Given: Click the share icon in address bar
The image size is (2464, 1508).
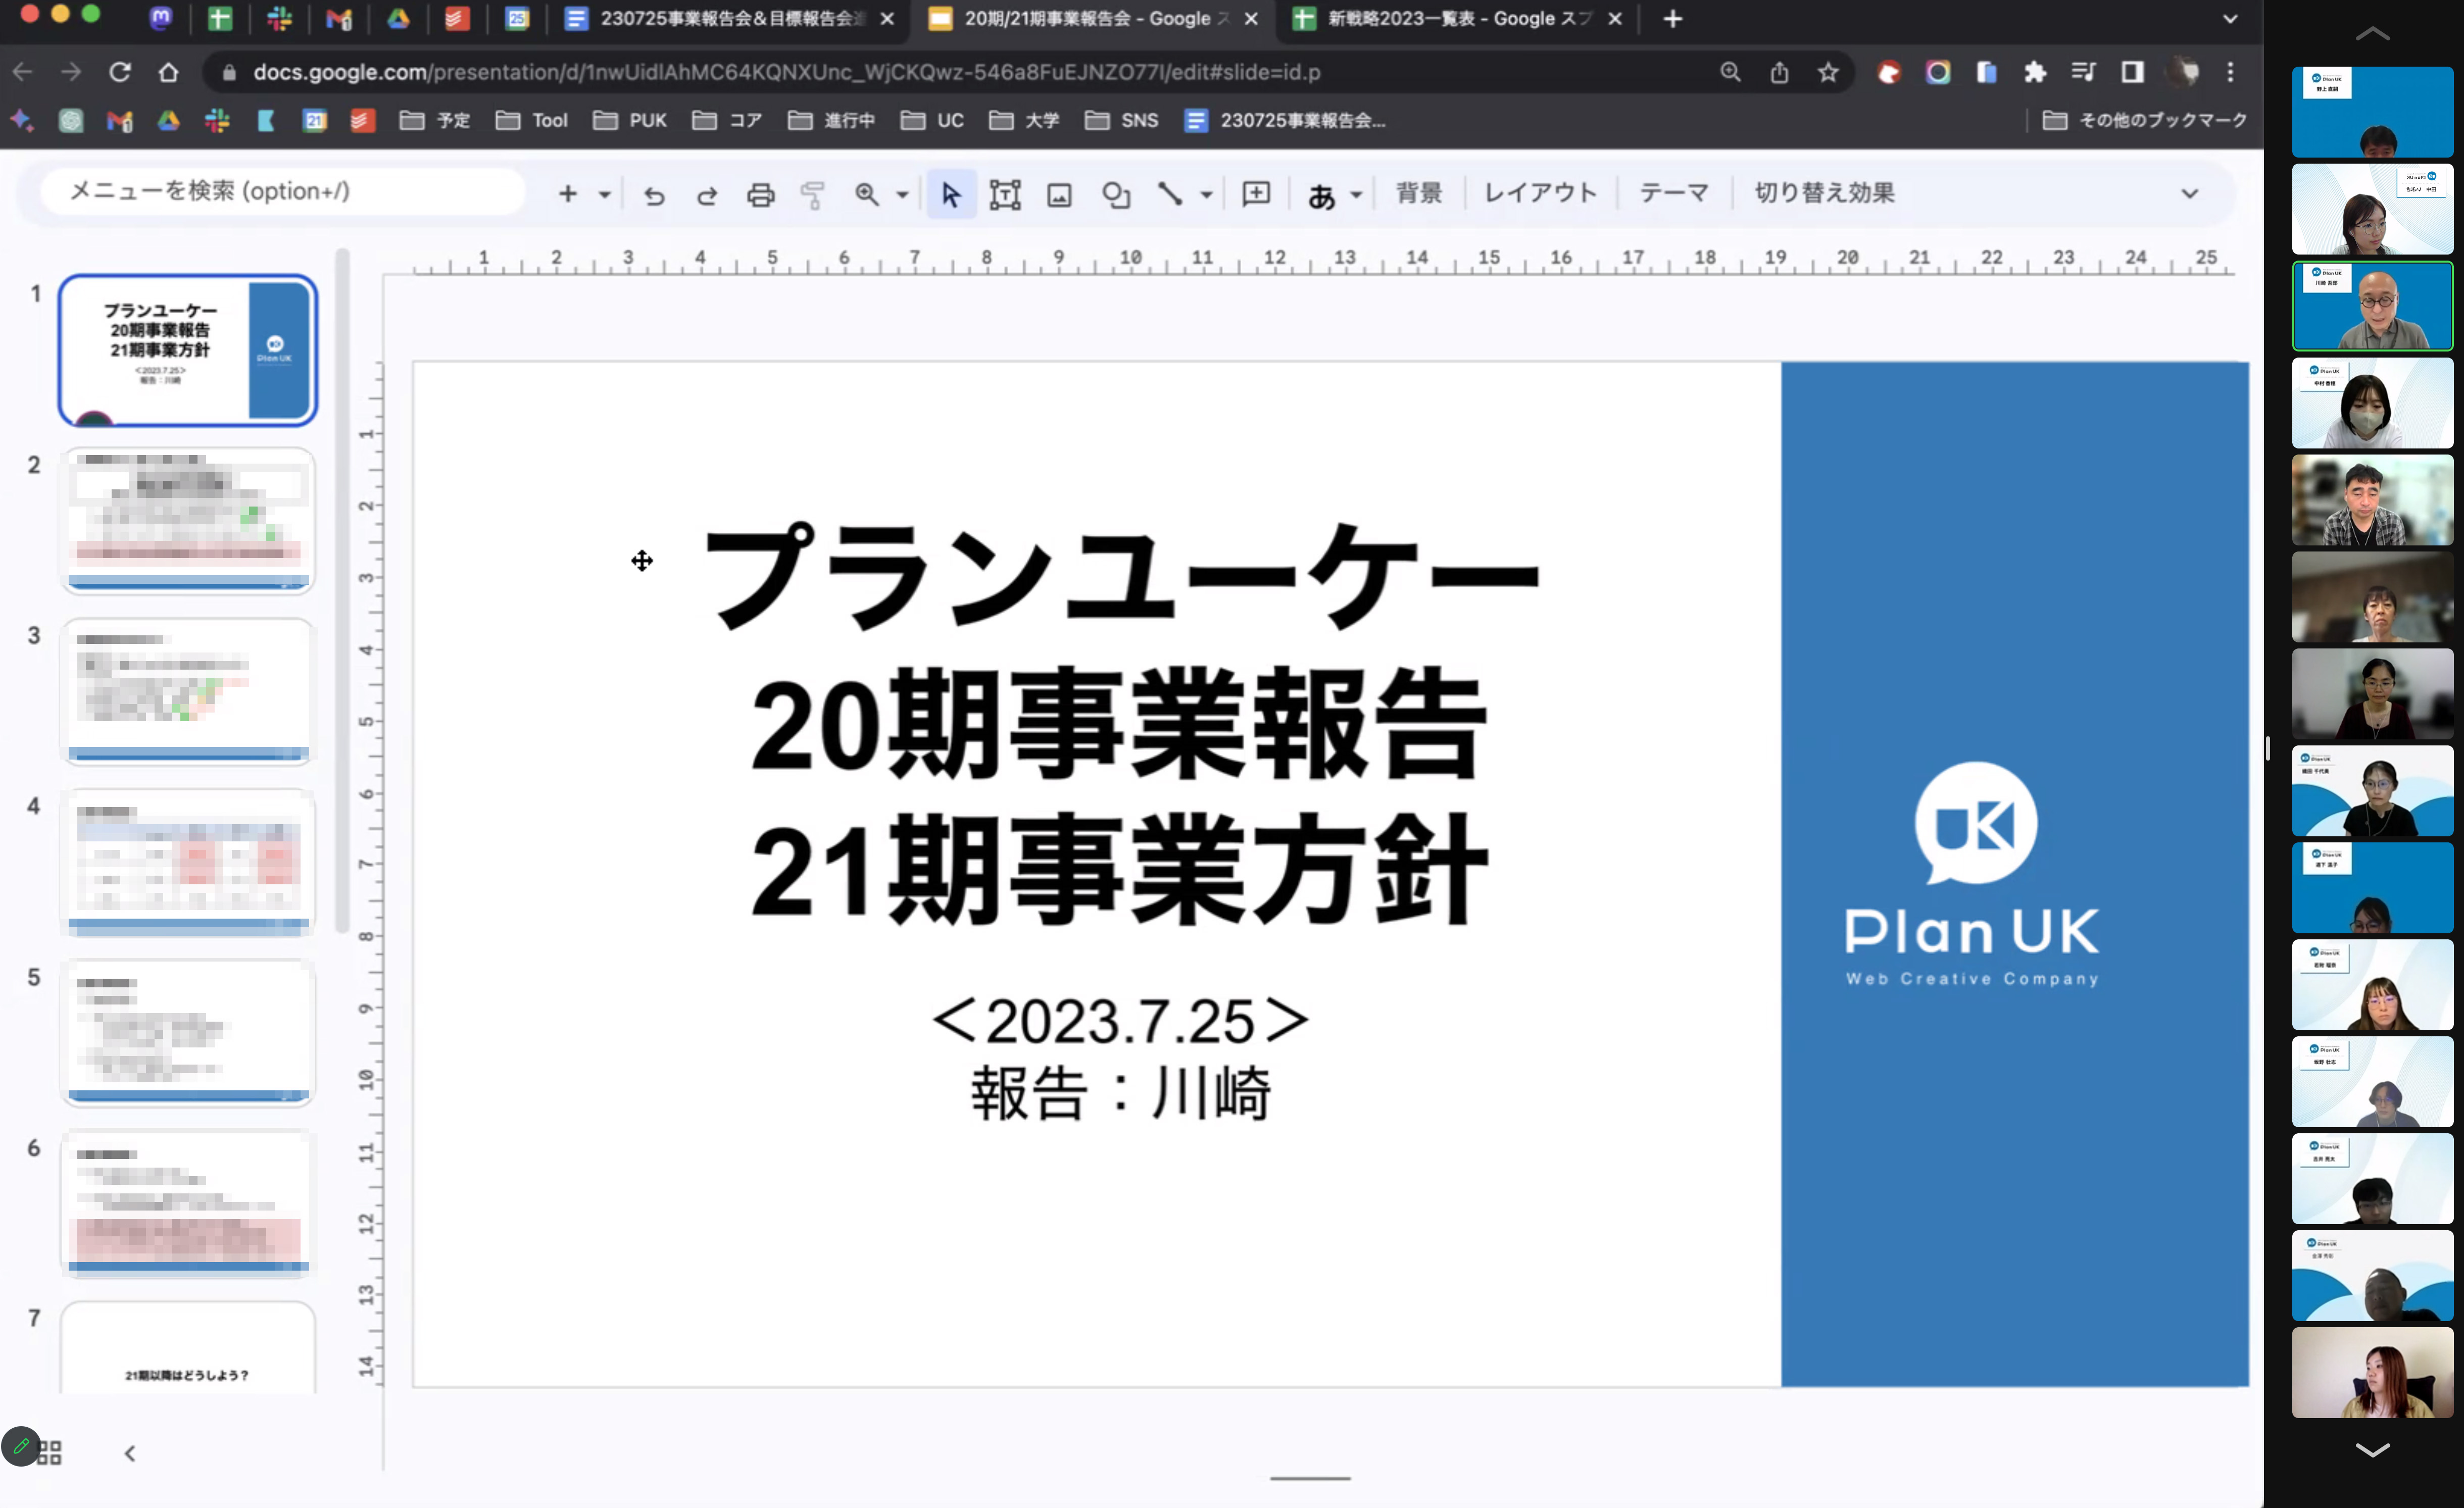Looking at the screenshot, I should tap(1779, 72).
